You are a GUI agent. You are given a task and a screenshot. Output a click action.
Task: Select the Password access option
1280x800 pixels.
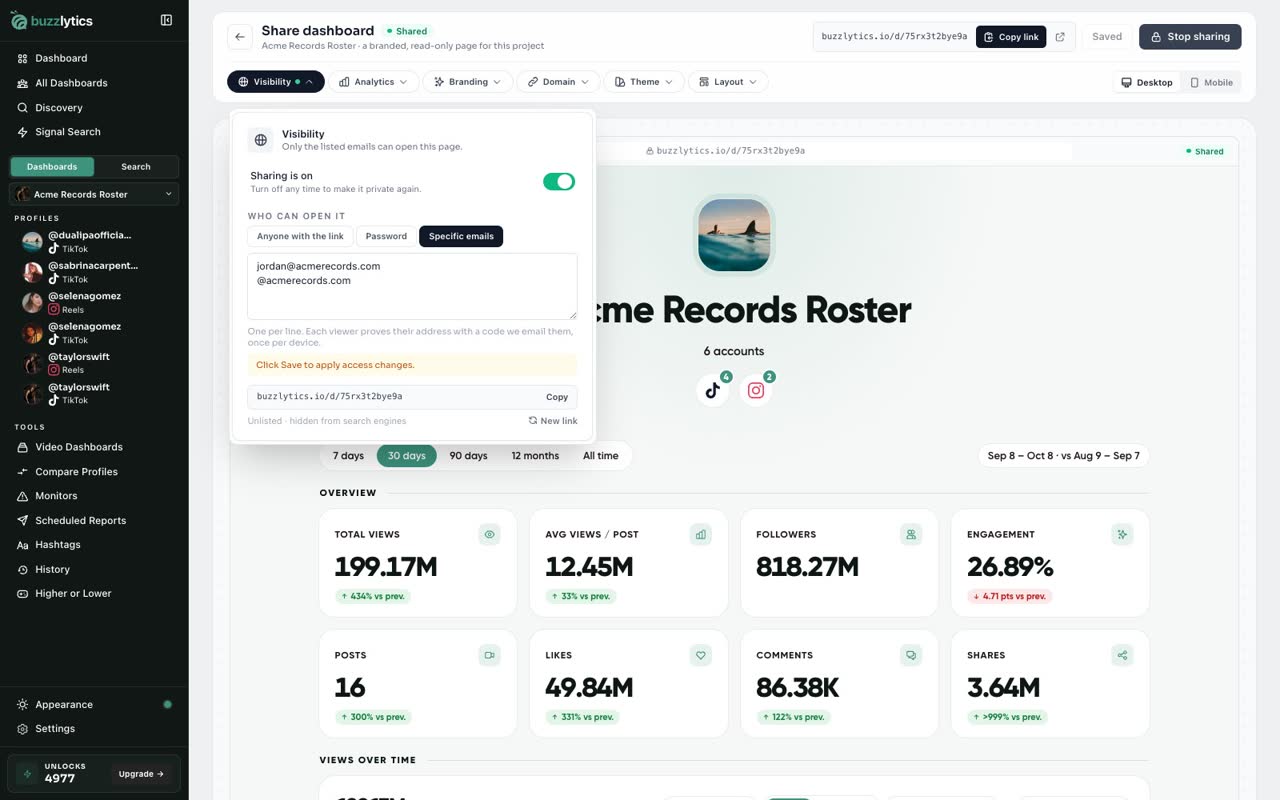[x=386, y=236]
